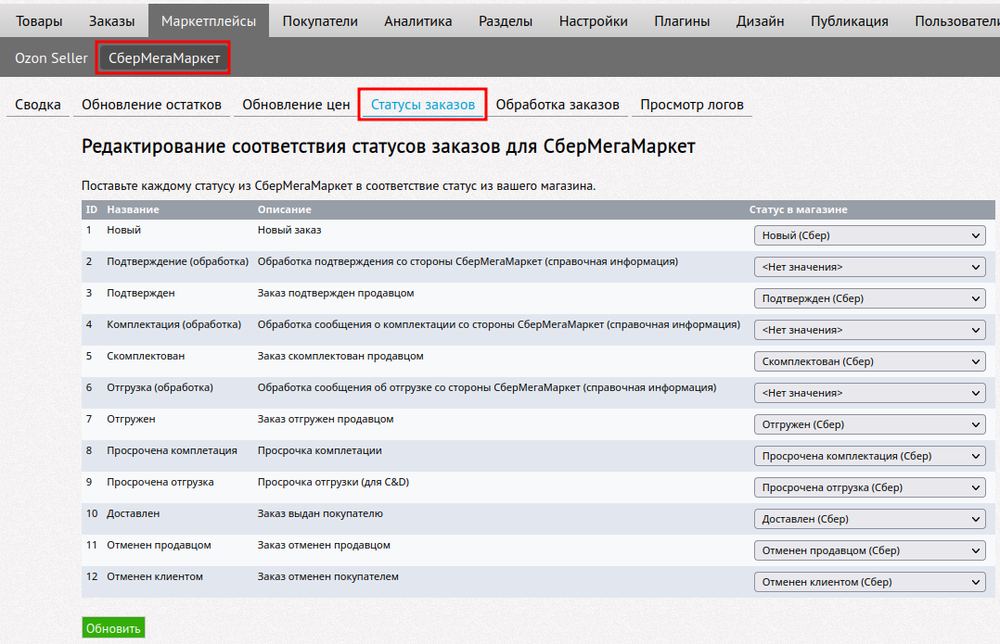1000x644 pixels.
Task: Open the Разделы menu
Action: click(506, 21)
